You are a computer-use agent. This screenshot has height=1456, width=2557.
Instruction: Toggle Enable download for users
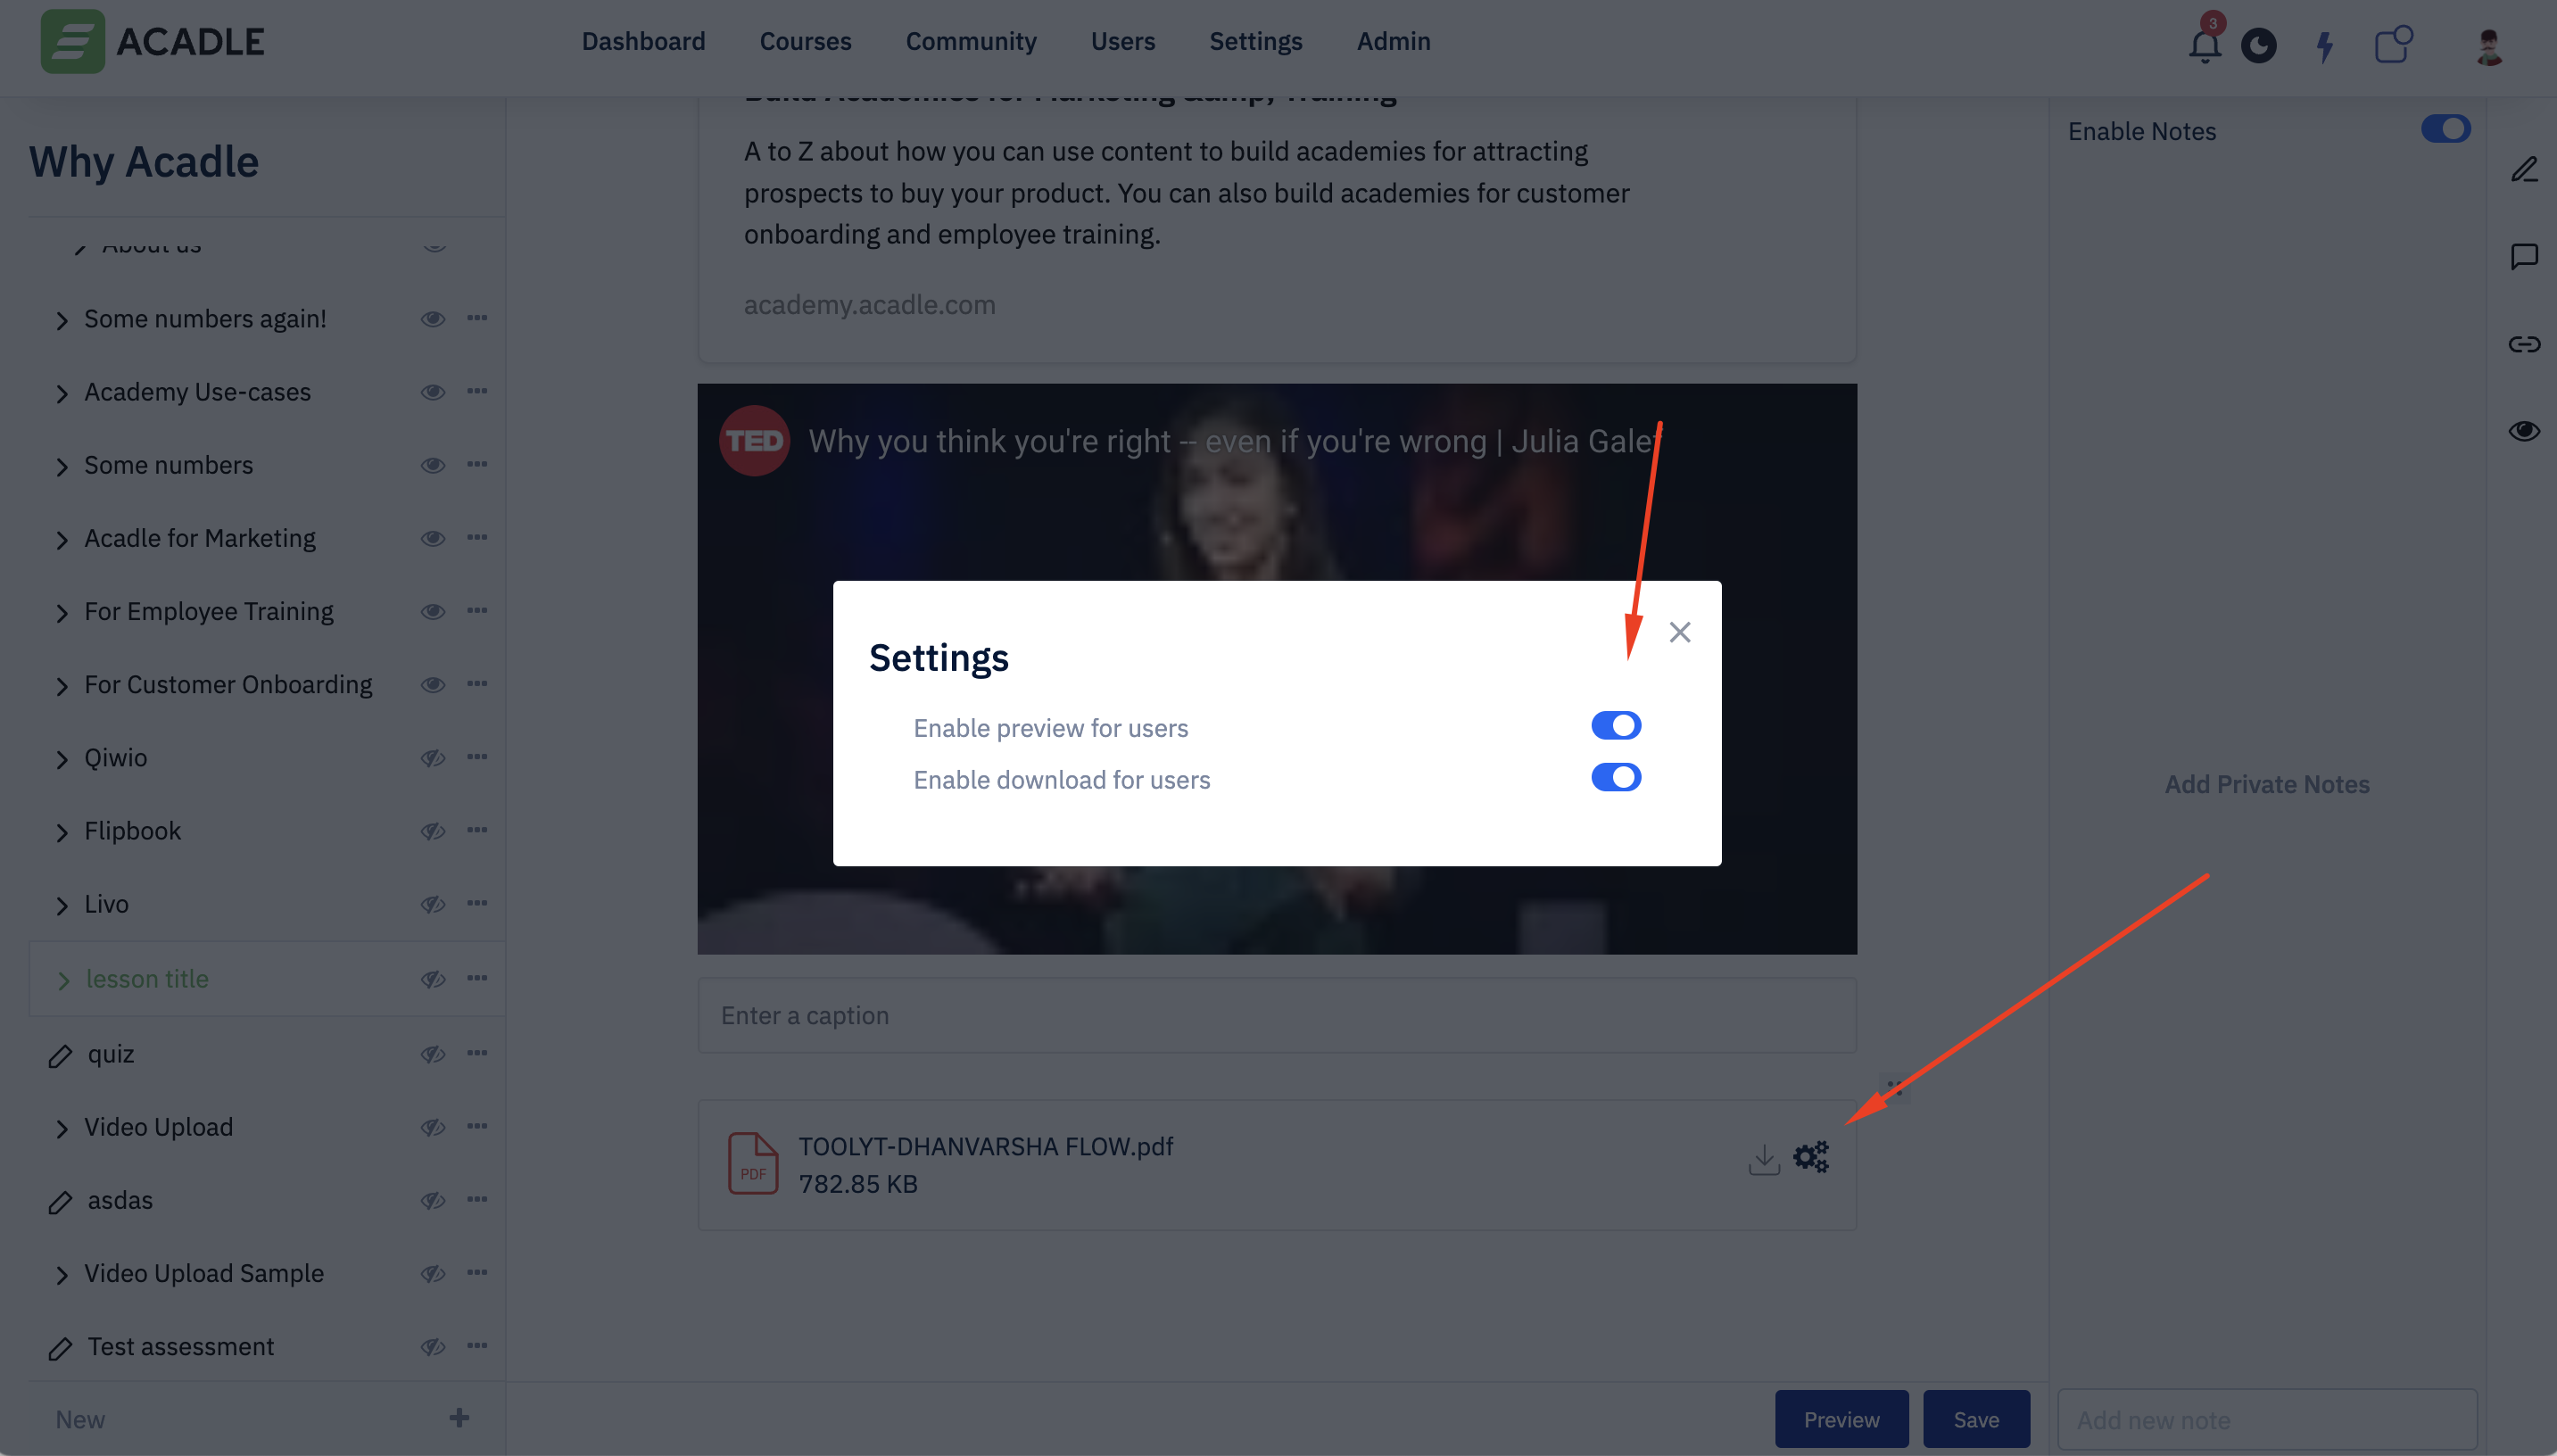pos(1616,778)
